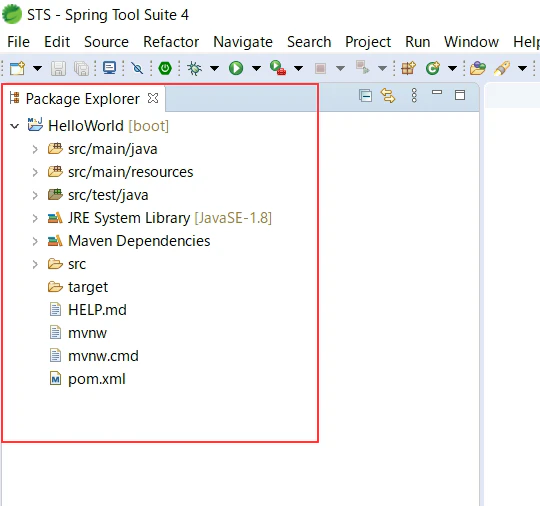540x506 pixels.
Task: Click the New Java Class icon
Action: (433, 68)
